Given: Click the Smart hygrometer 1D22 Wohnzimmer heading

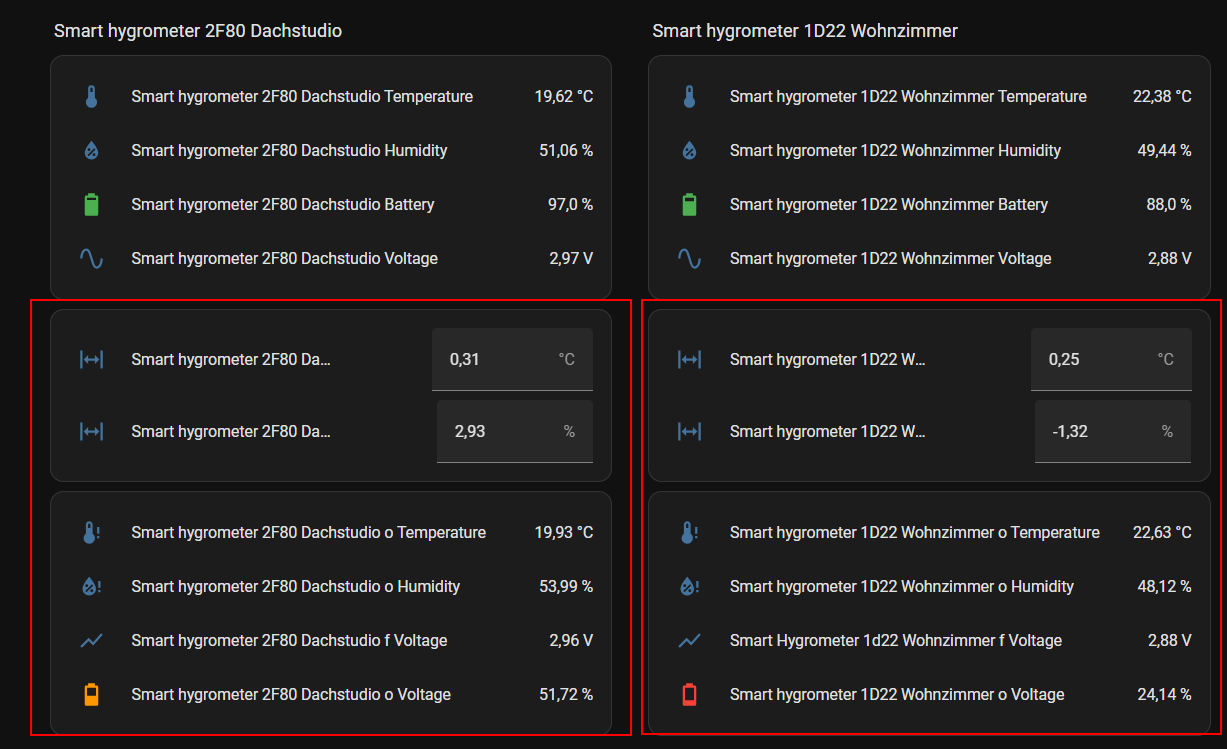Looking at the screenshot, I should click(x=804, y=31).
